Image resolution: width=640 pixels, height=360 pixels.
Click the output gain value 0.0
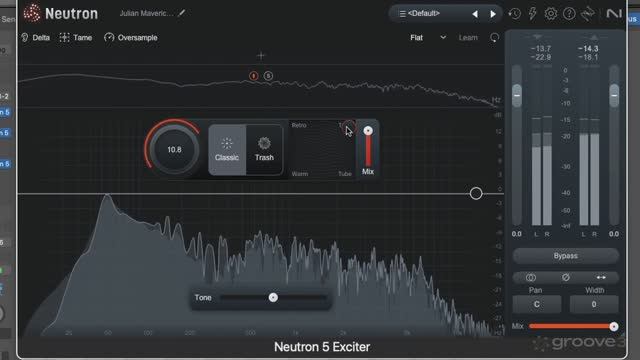click(x=614, y=234)
